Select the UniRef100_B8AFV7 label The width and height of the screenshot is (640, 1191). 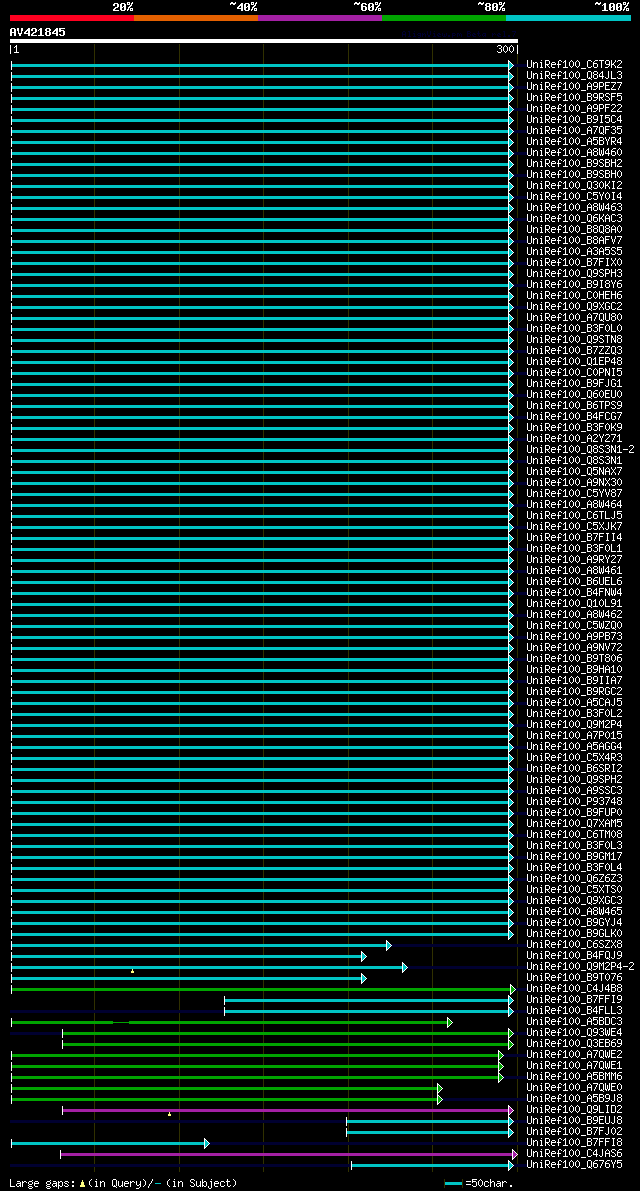click(574, 241)
